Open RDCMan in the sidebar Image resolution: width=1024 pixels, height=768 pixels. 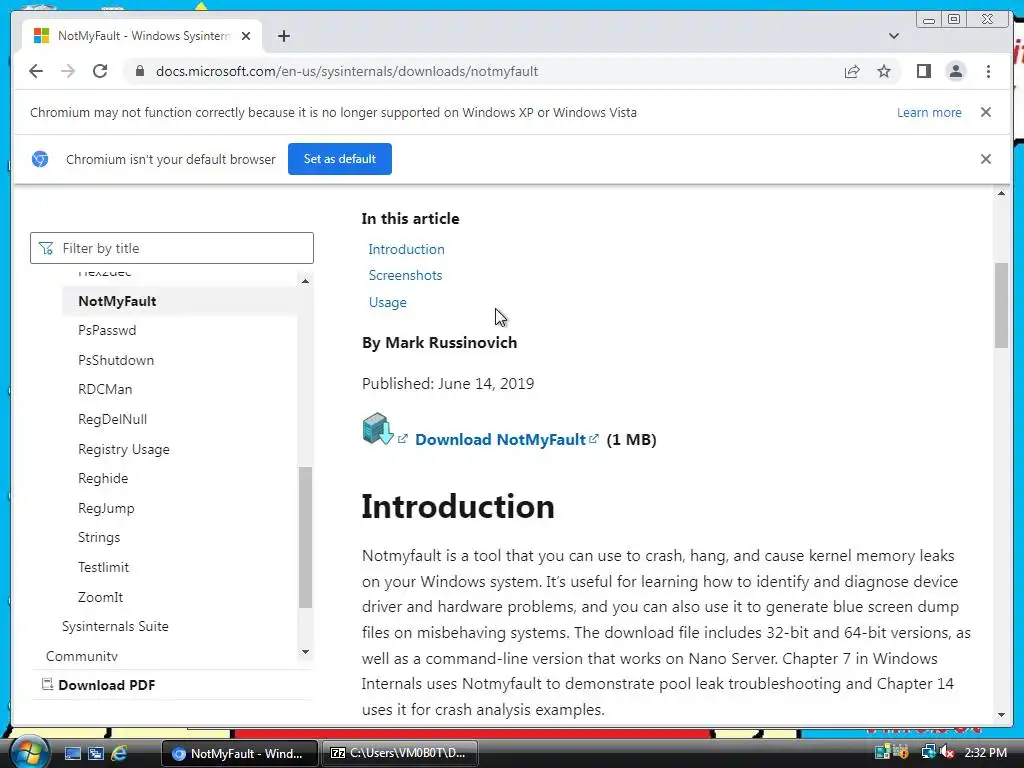point(105,389)
